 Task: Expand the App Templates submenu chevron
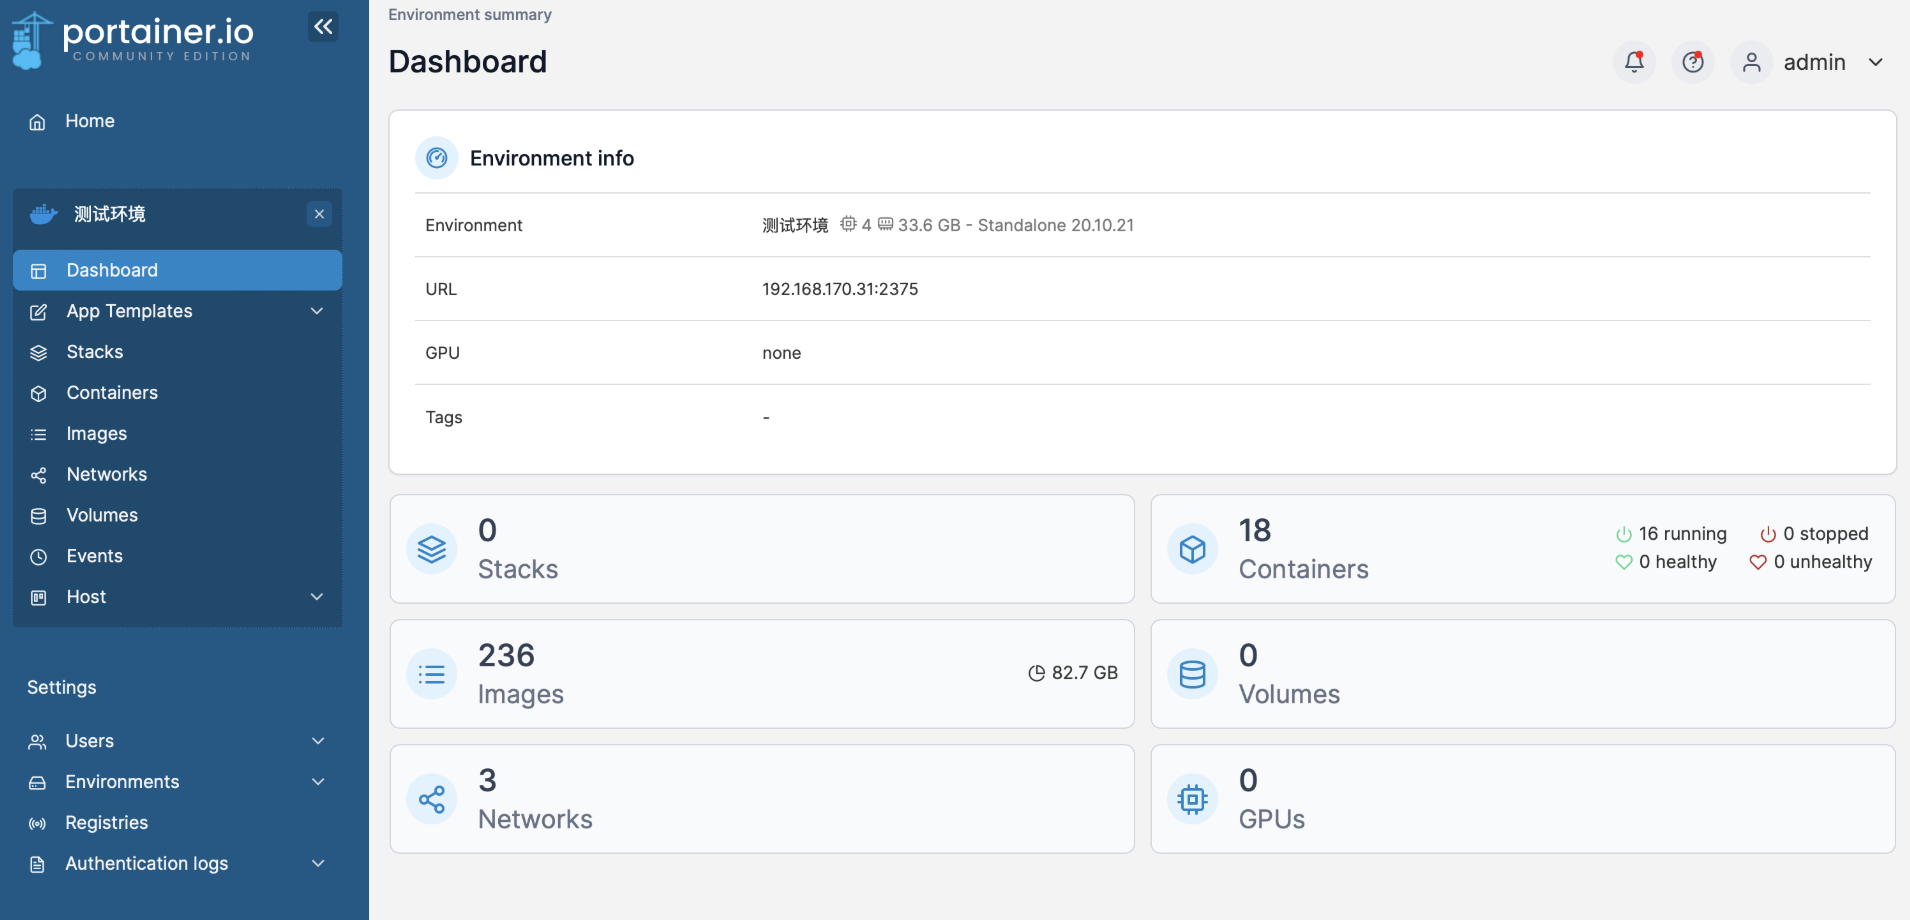(x=317, y=311)
